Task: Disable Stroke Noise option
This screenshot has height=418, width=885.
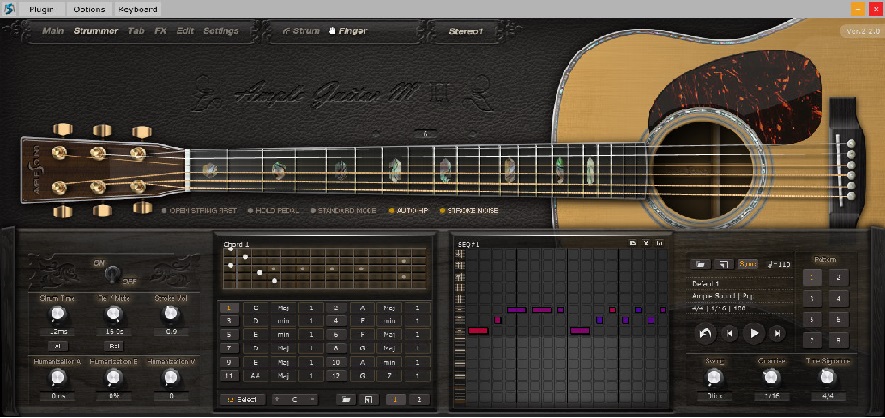Action: [468, 210]
